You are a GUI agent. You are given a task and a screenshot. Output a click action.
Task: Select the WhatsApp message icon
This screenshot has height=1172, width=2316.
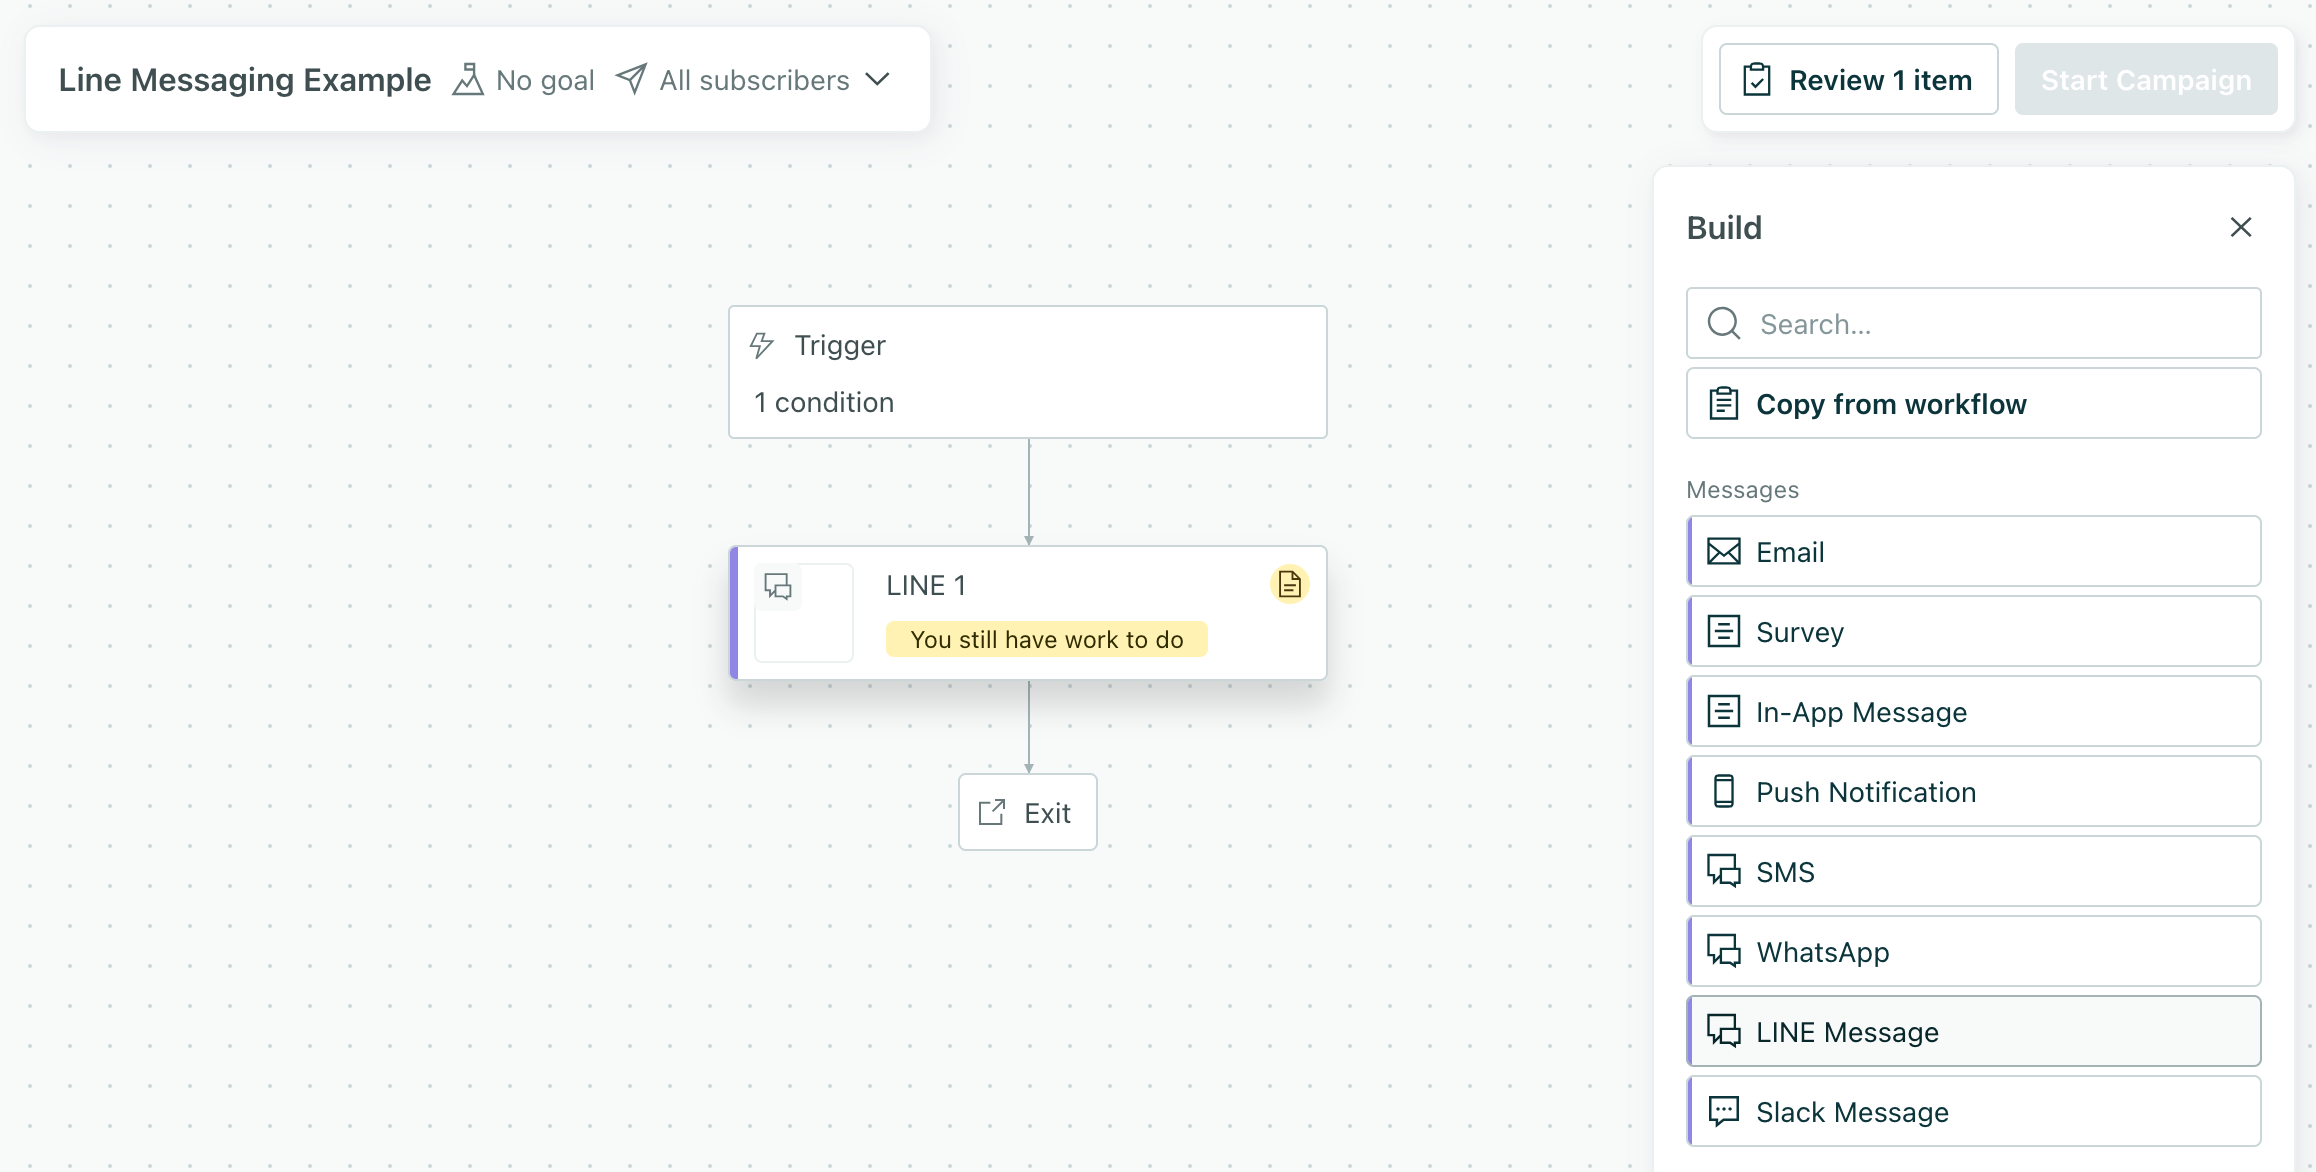click(x=1725, y=951)
